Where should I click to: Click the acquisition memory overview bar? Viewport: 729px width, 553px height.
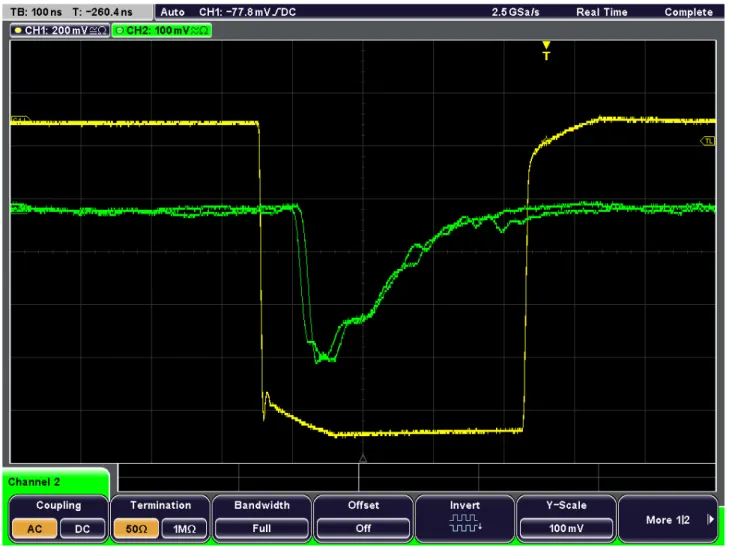(x=417, y=478)
